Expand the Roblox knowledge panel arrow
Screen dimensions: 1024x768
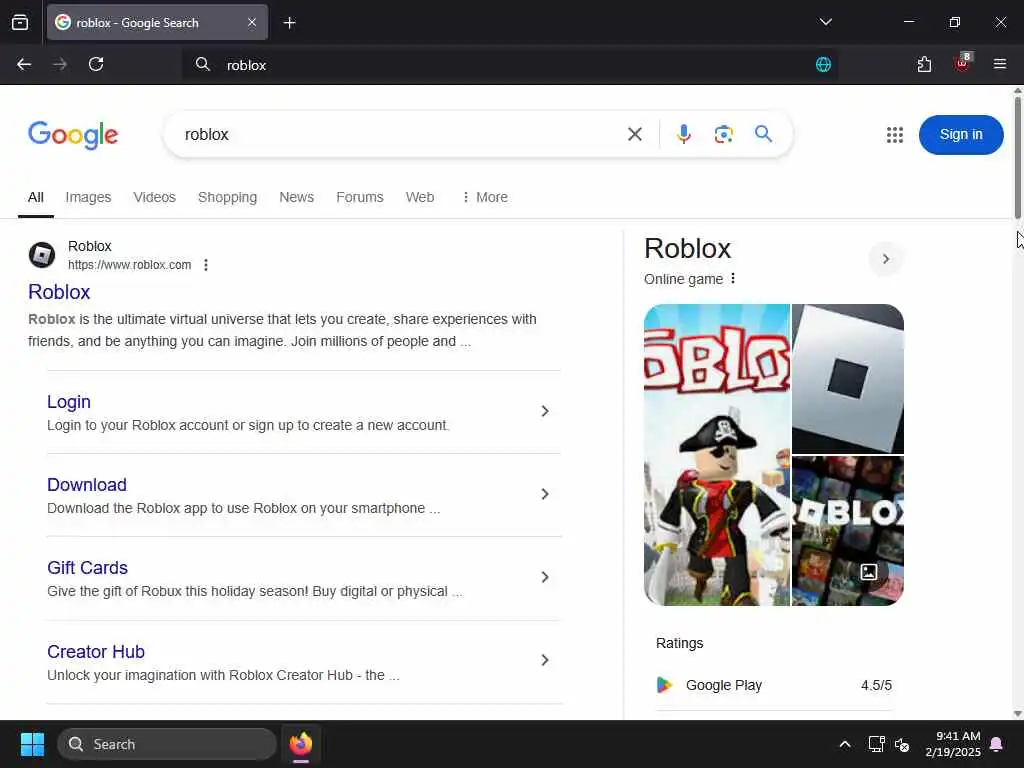(x=886, y=259)
